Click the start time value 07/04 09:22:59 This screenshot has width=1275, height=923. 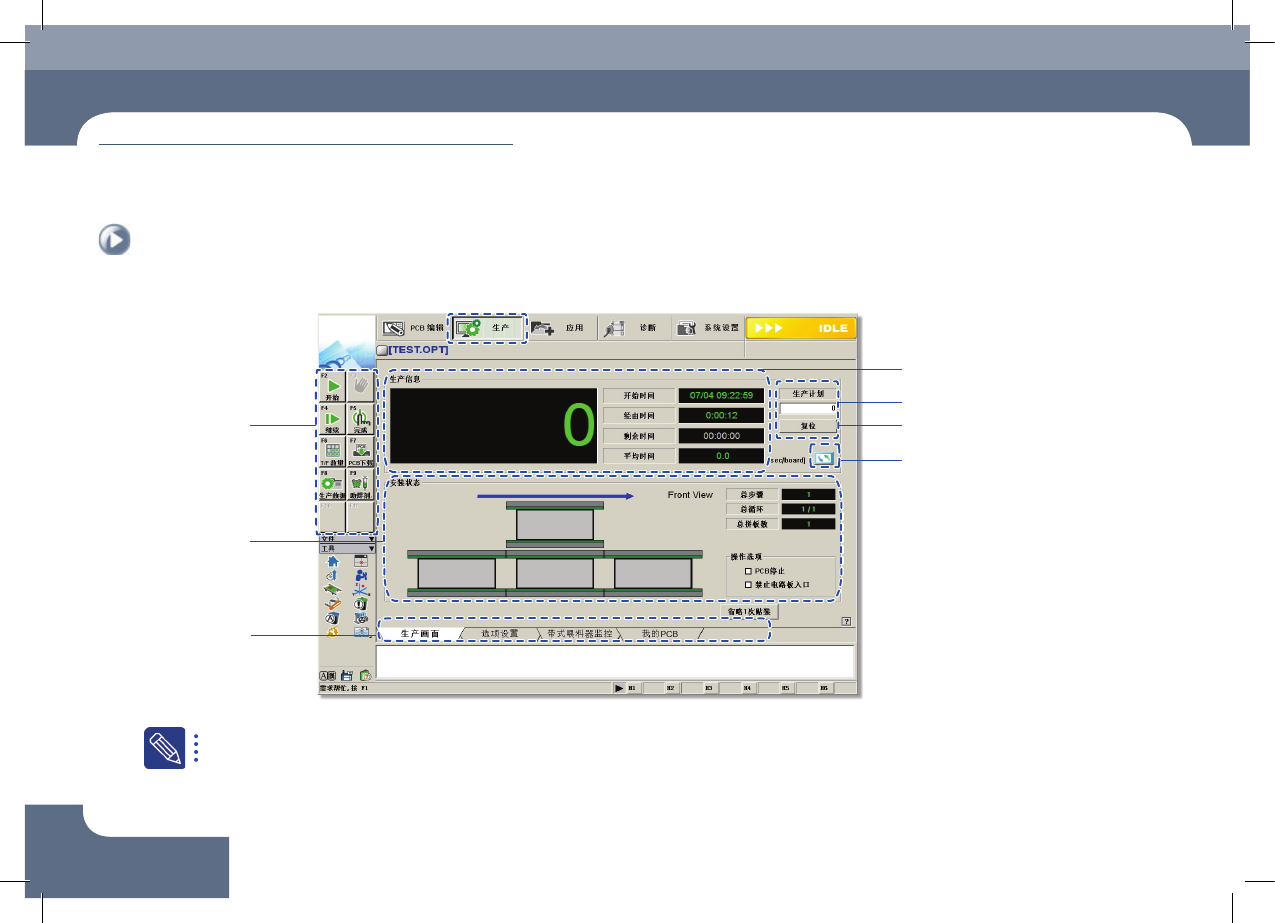tap(721, 395)
